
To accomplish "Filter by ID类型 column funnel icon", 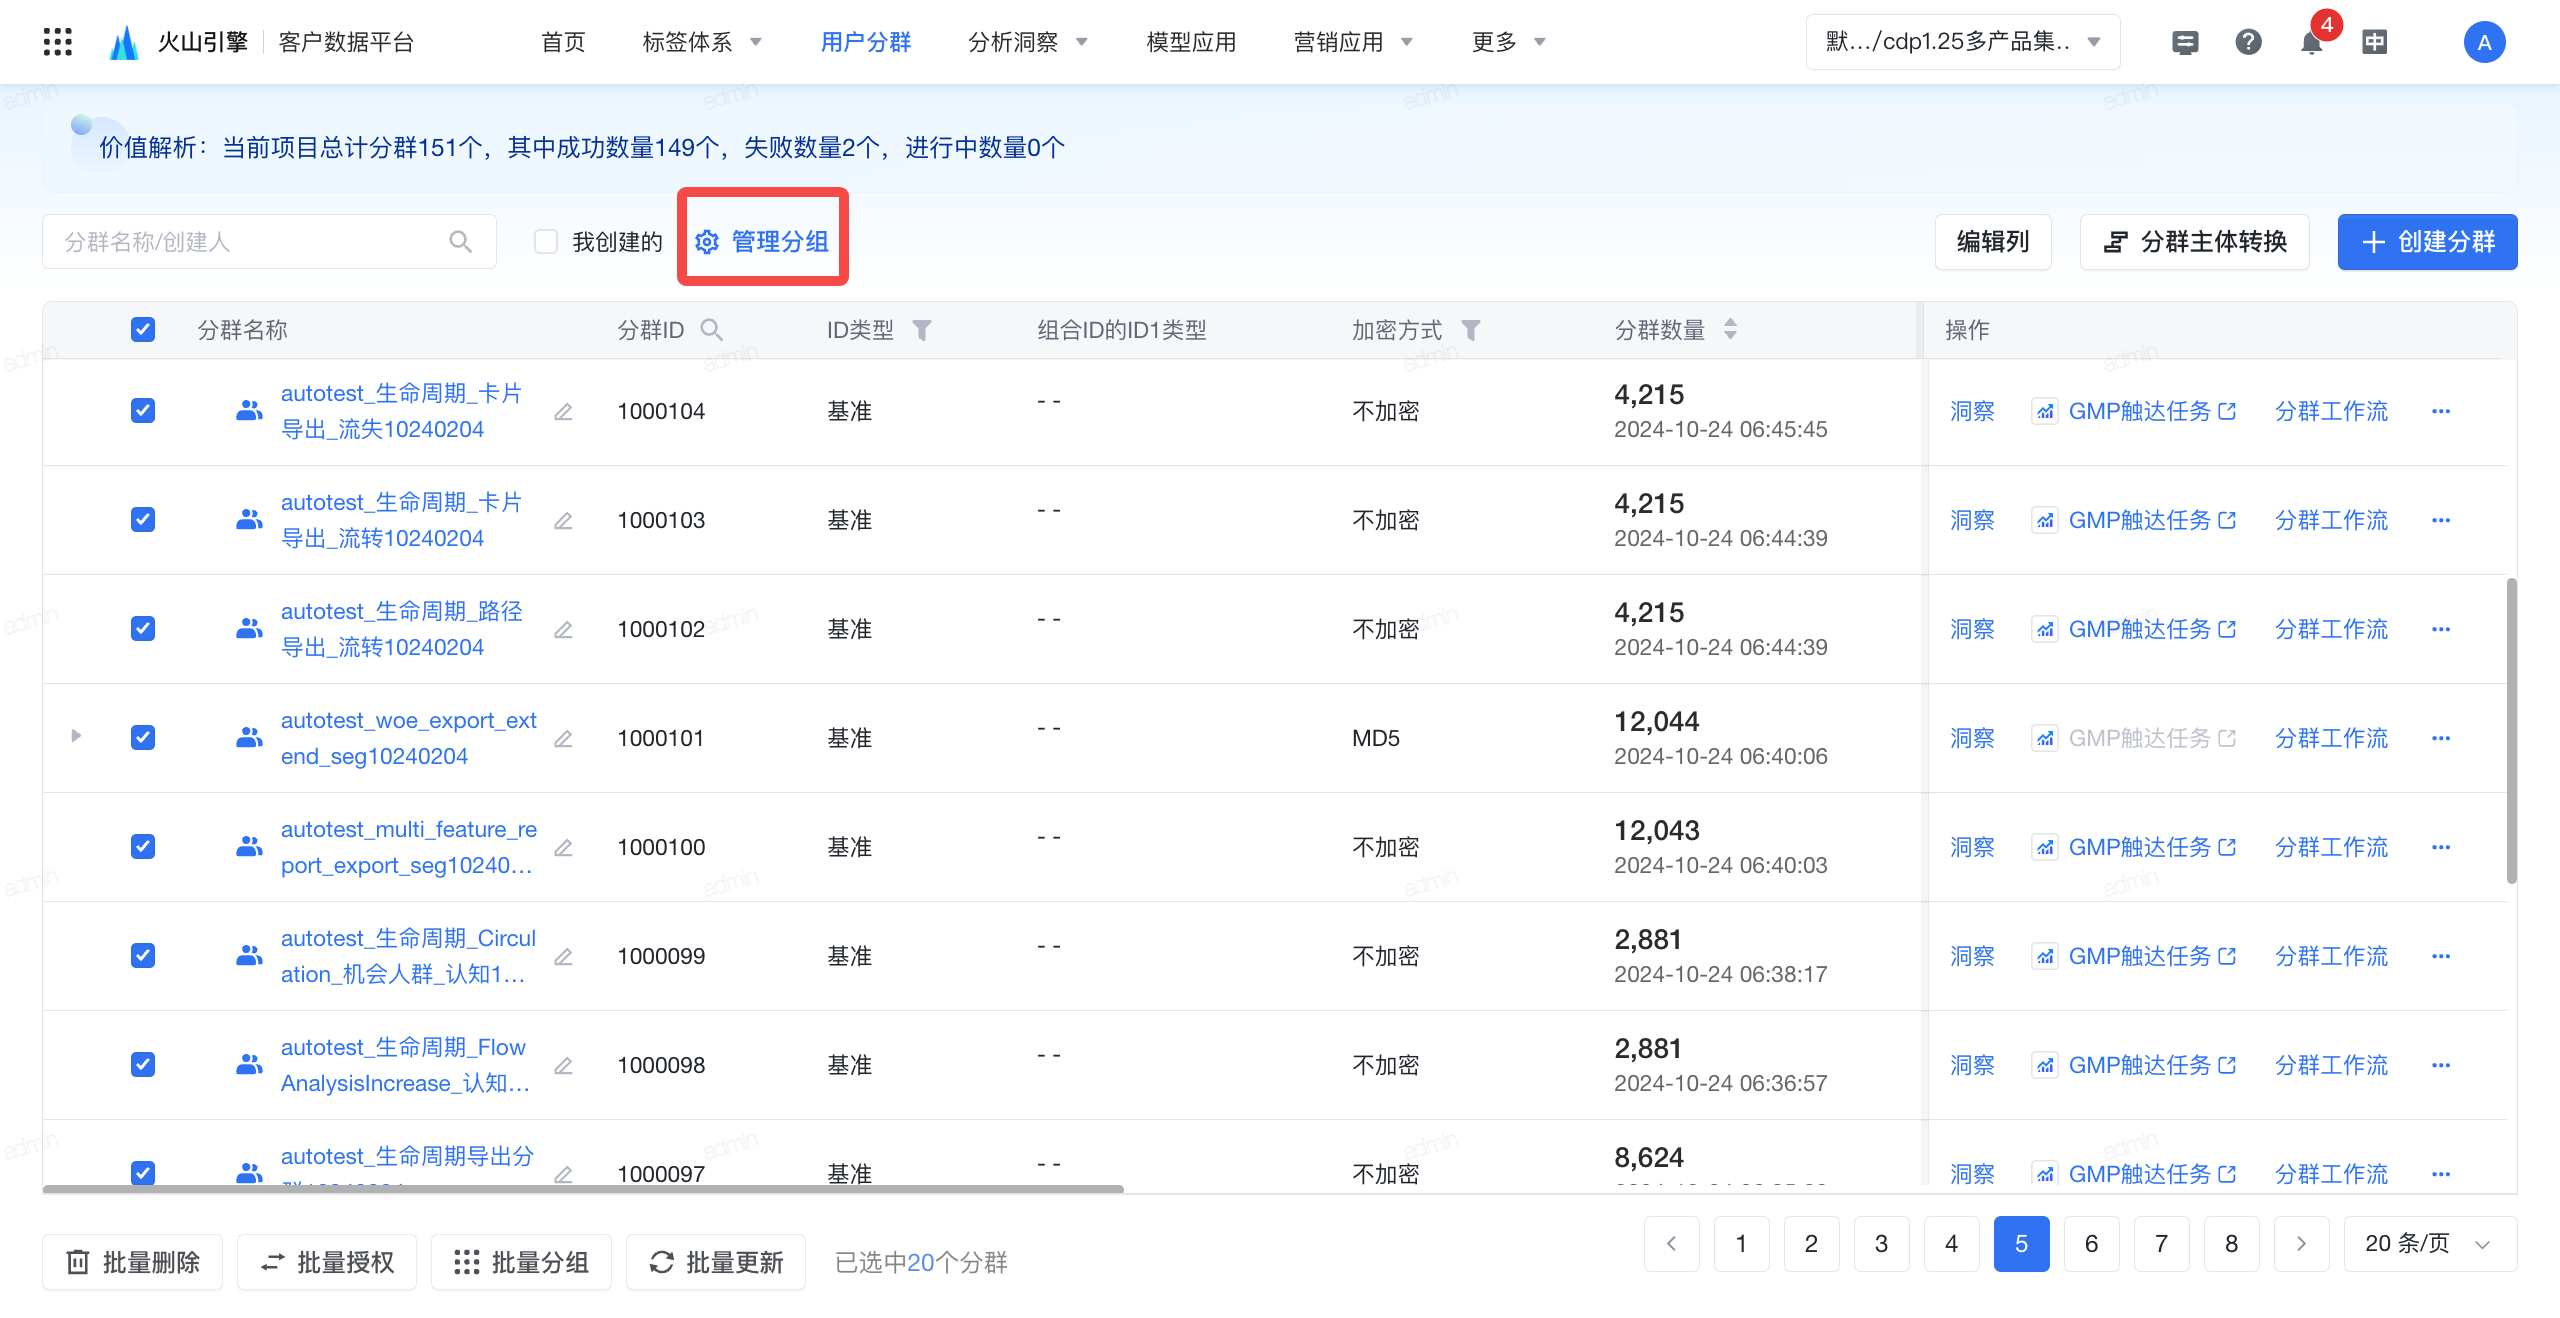I will coord(922,330).
